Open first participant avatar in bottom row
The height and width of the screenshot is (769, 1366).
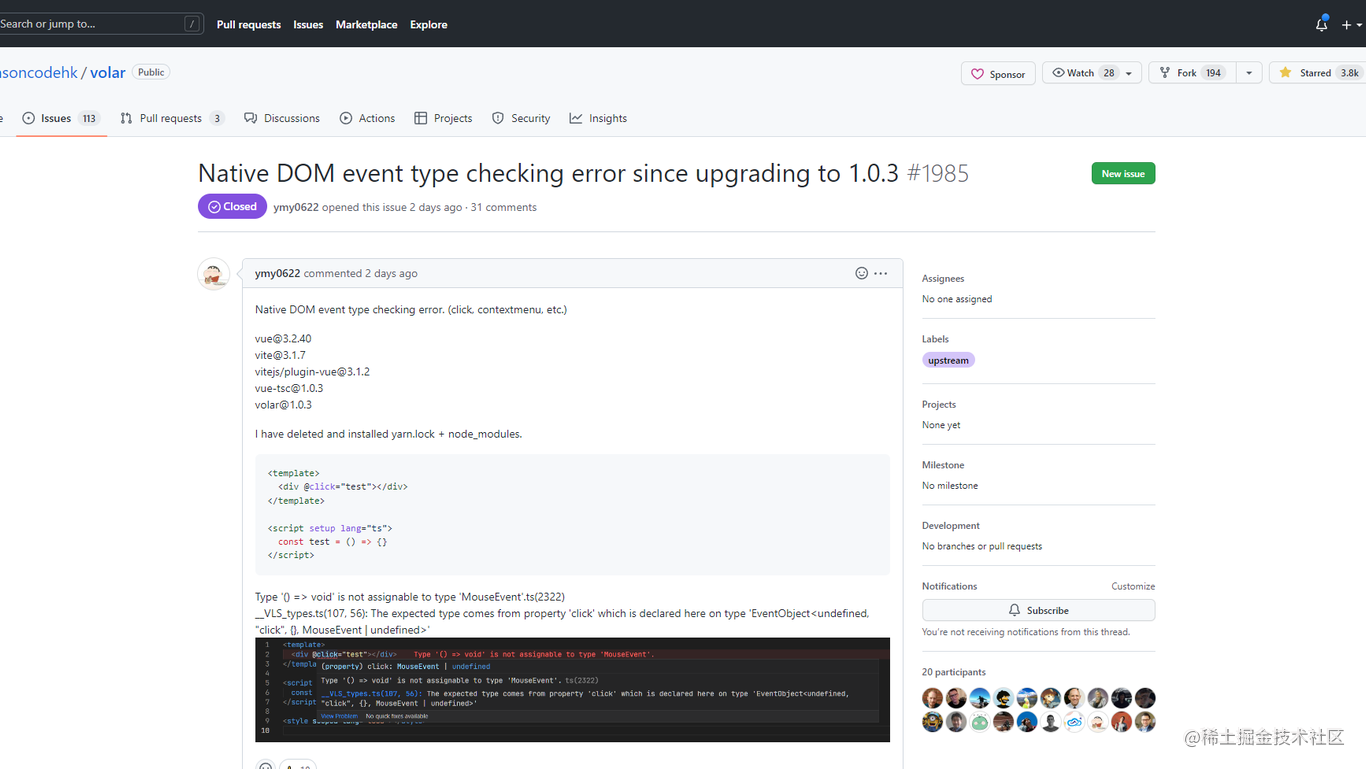(933, 722)
